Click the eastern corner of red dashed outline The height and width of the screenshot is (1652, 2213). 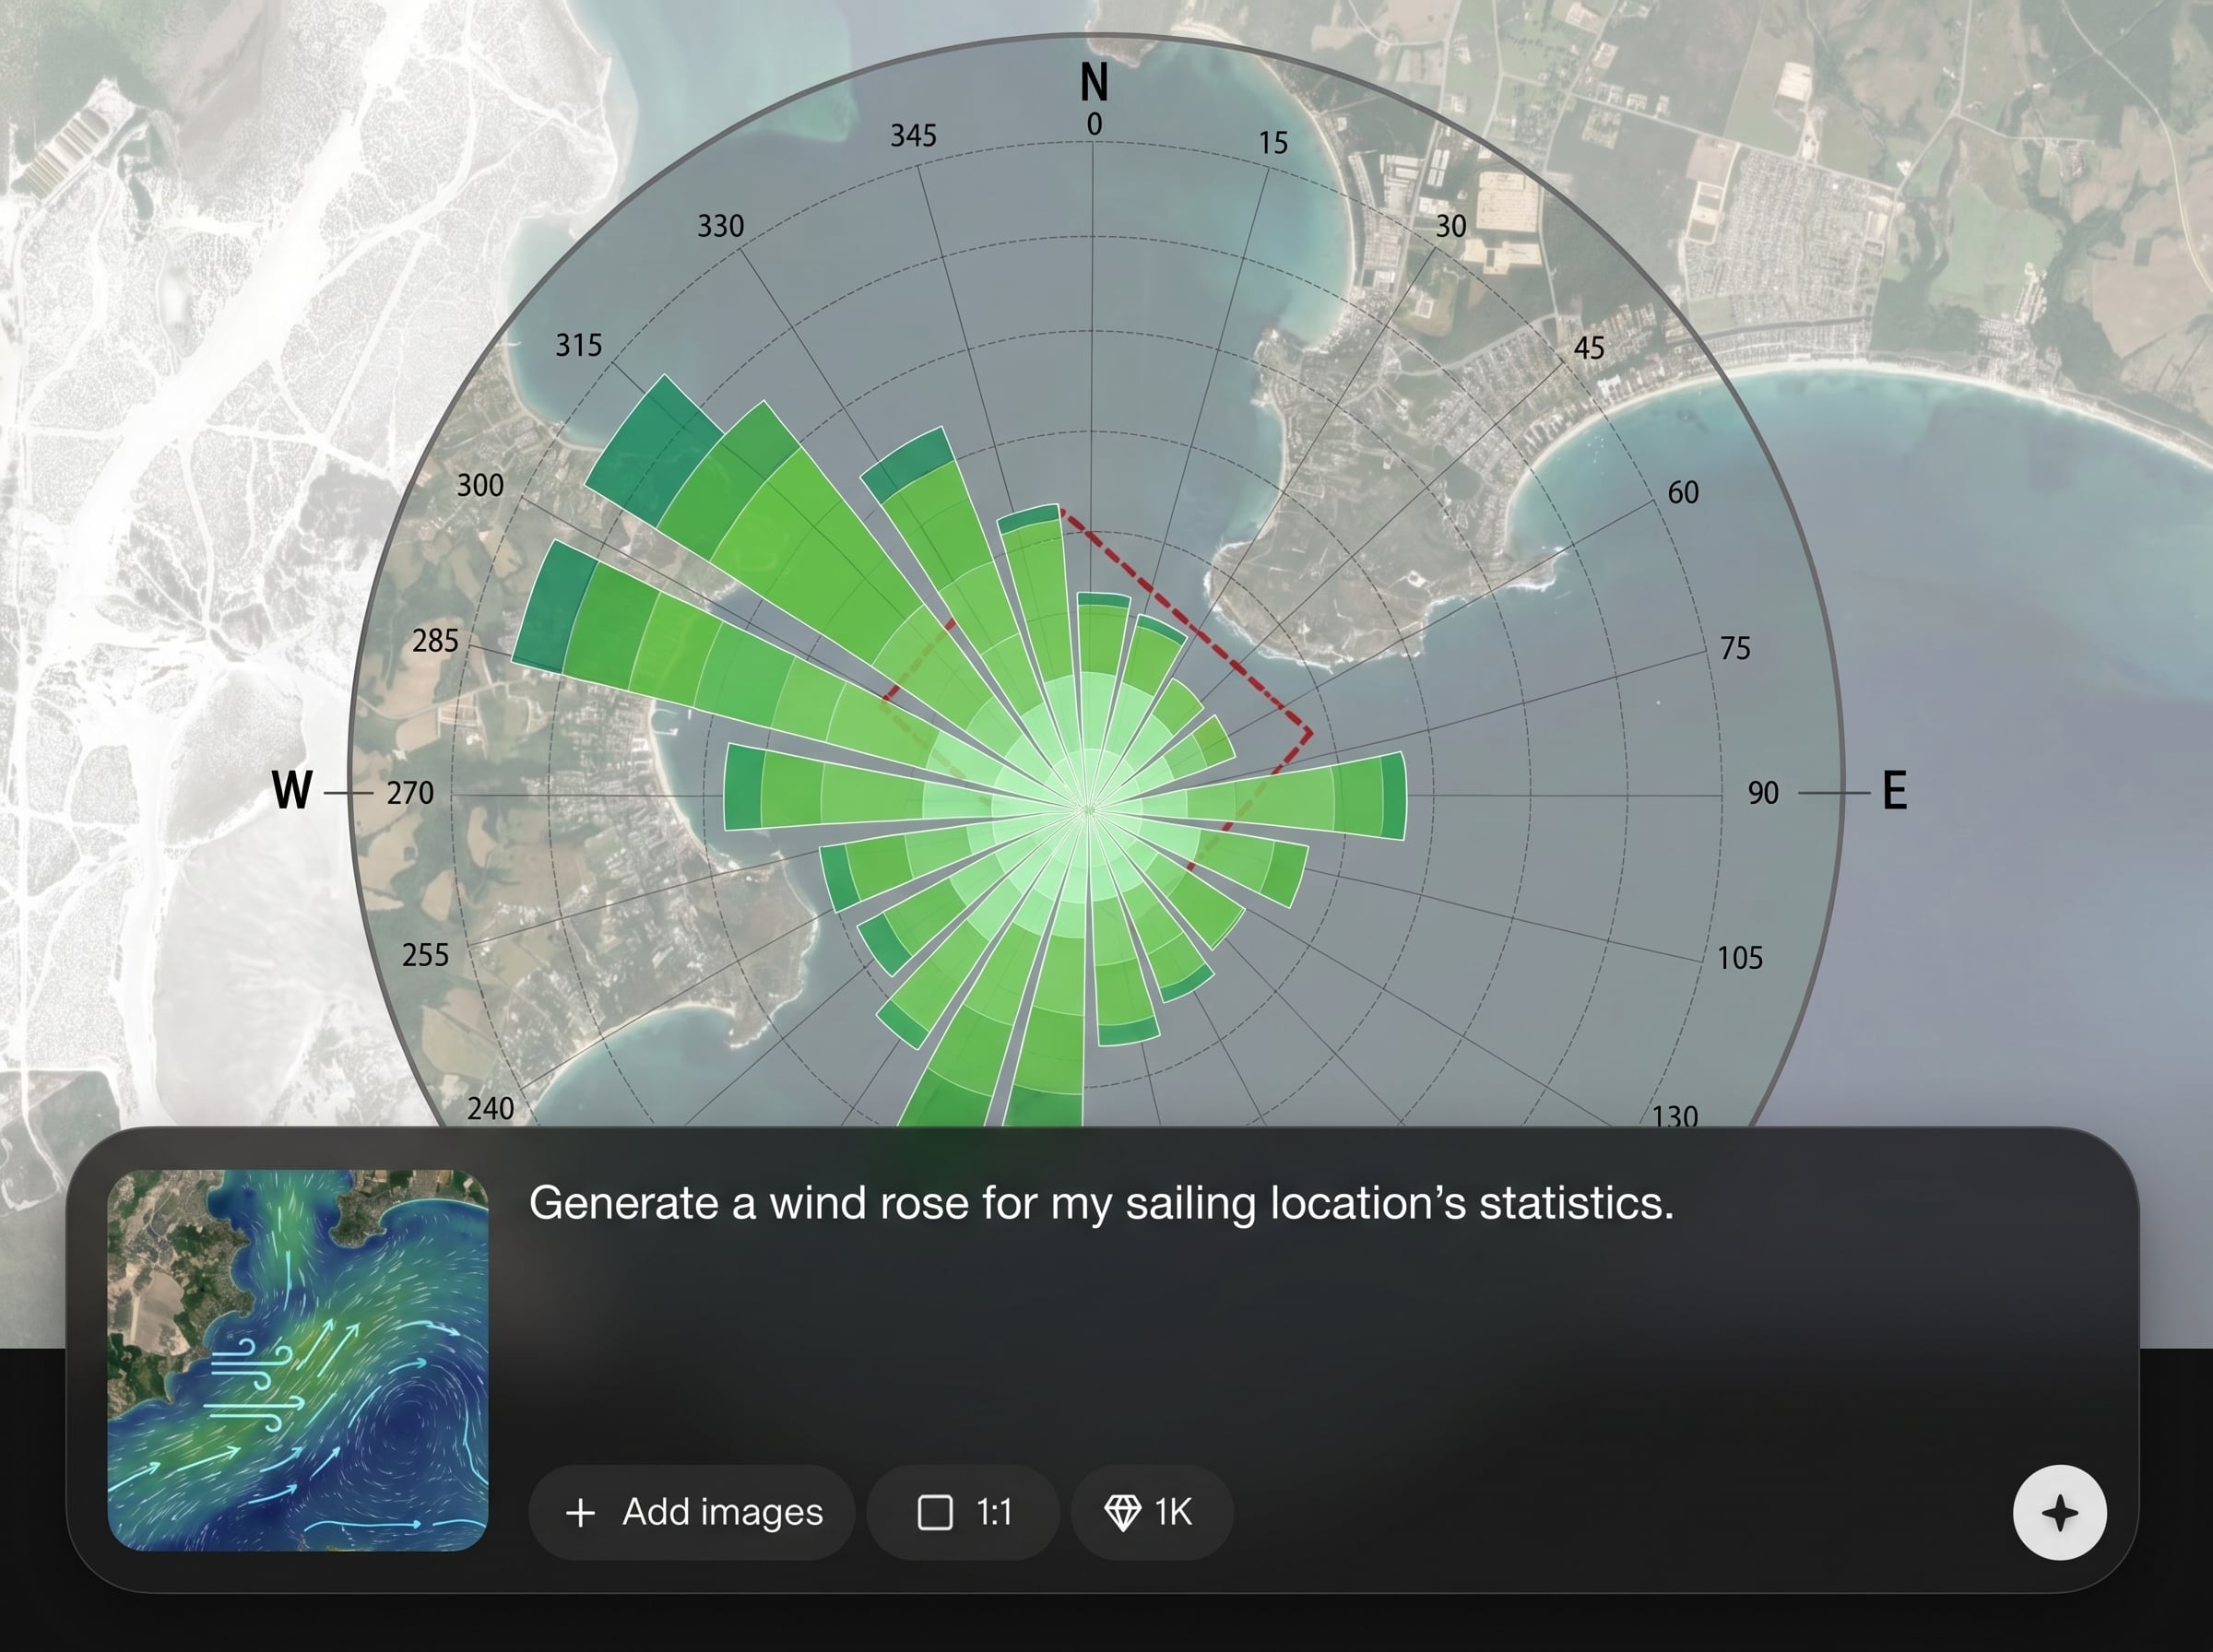pos(1310,733)
